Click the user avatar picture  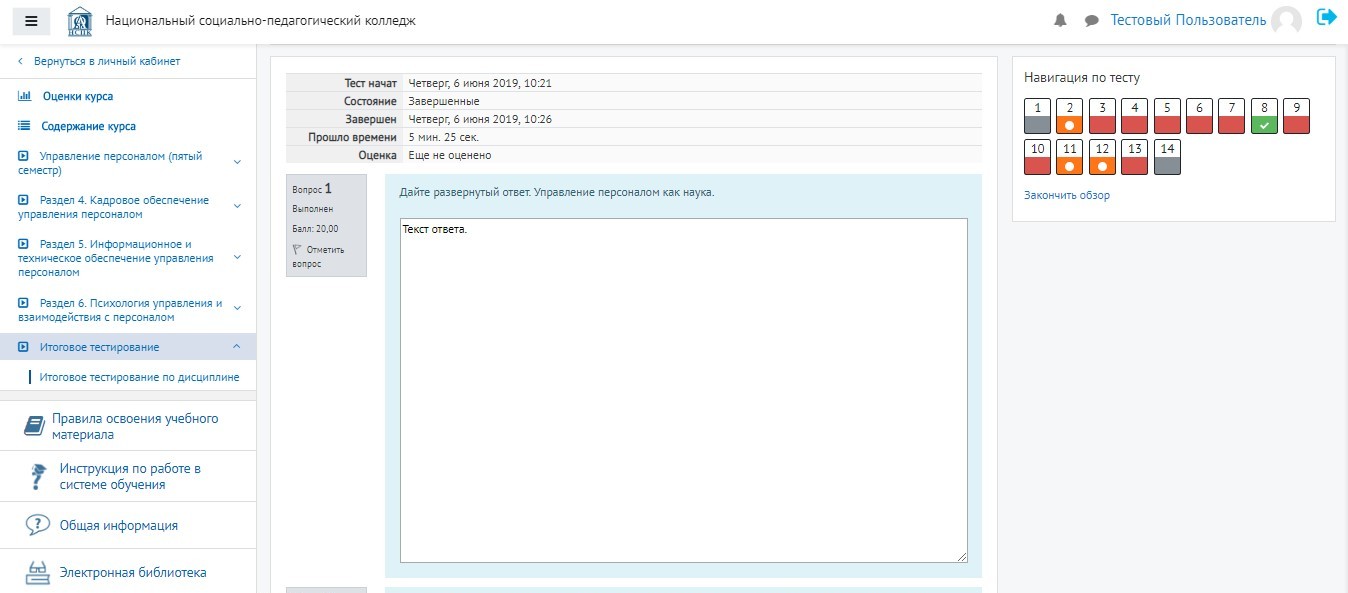(1286, 21)
